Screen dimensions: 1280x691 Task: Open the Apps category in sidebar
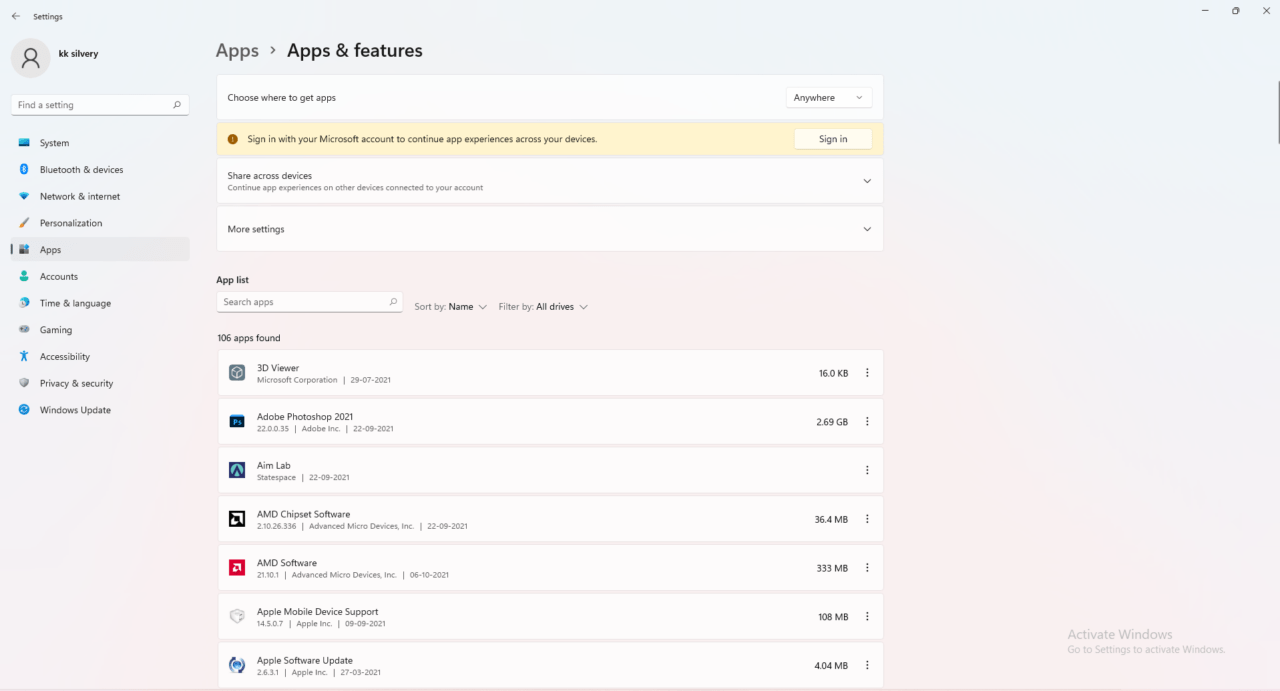coord(100,250)
